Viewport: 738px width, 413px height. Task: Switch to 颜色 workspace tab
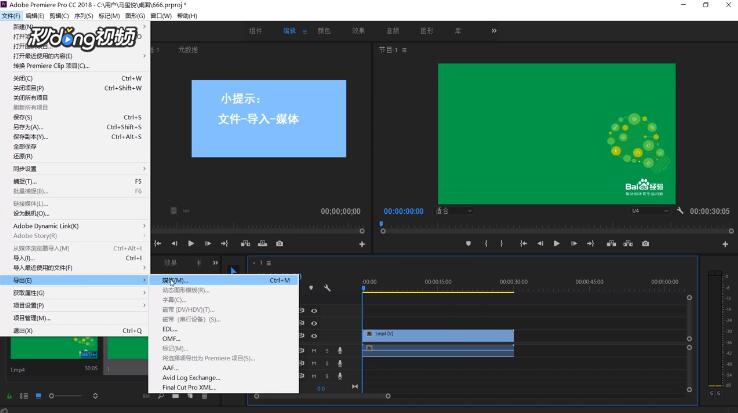(324, 31)
